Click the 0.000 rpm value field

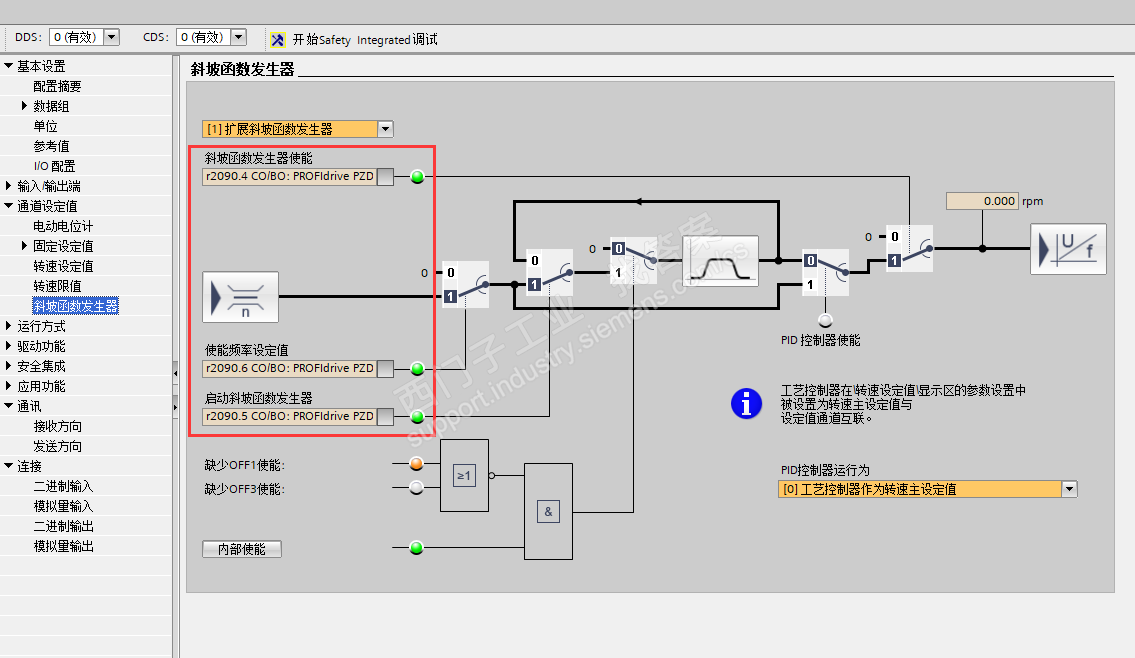[982, 201]
